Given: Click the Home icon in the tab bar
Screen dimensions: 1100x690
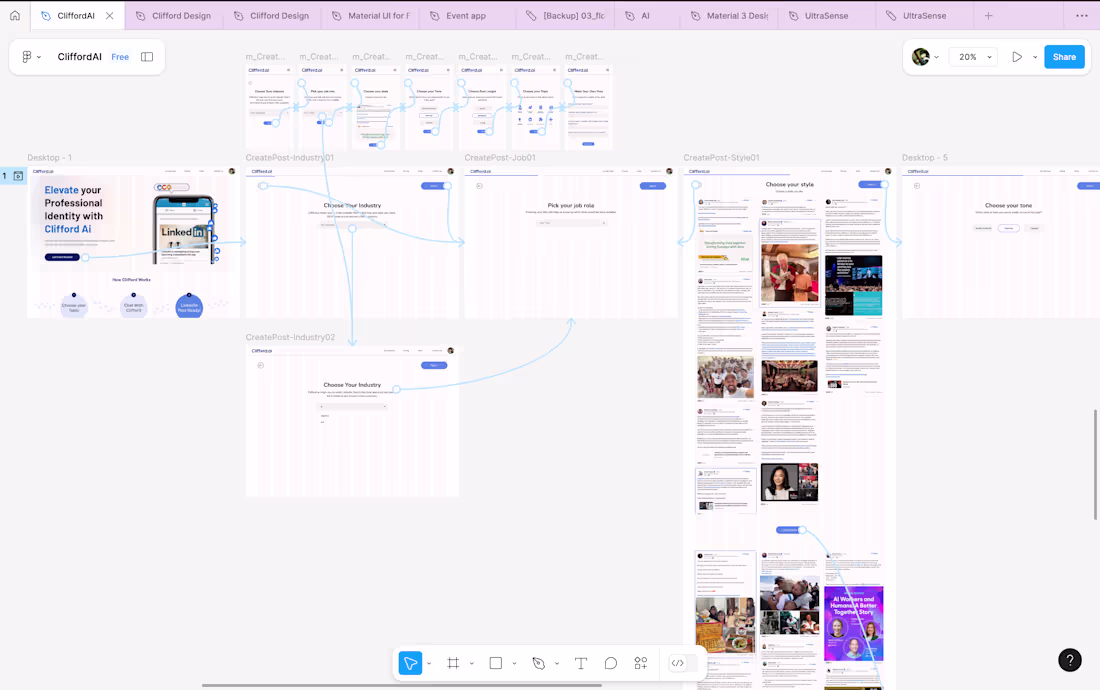Looking at the screenshot, I should click(x=14, y=15).
